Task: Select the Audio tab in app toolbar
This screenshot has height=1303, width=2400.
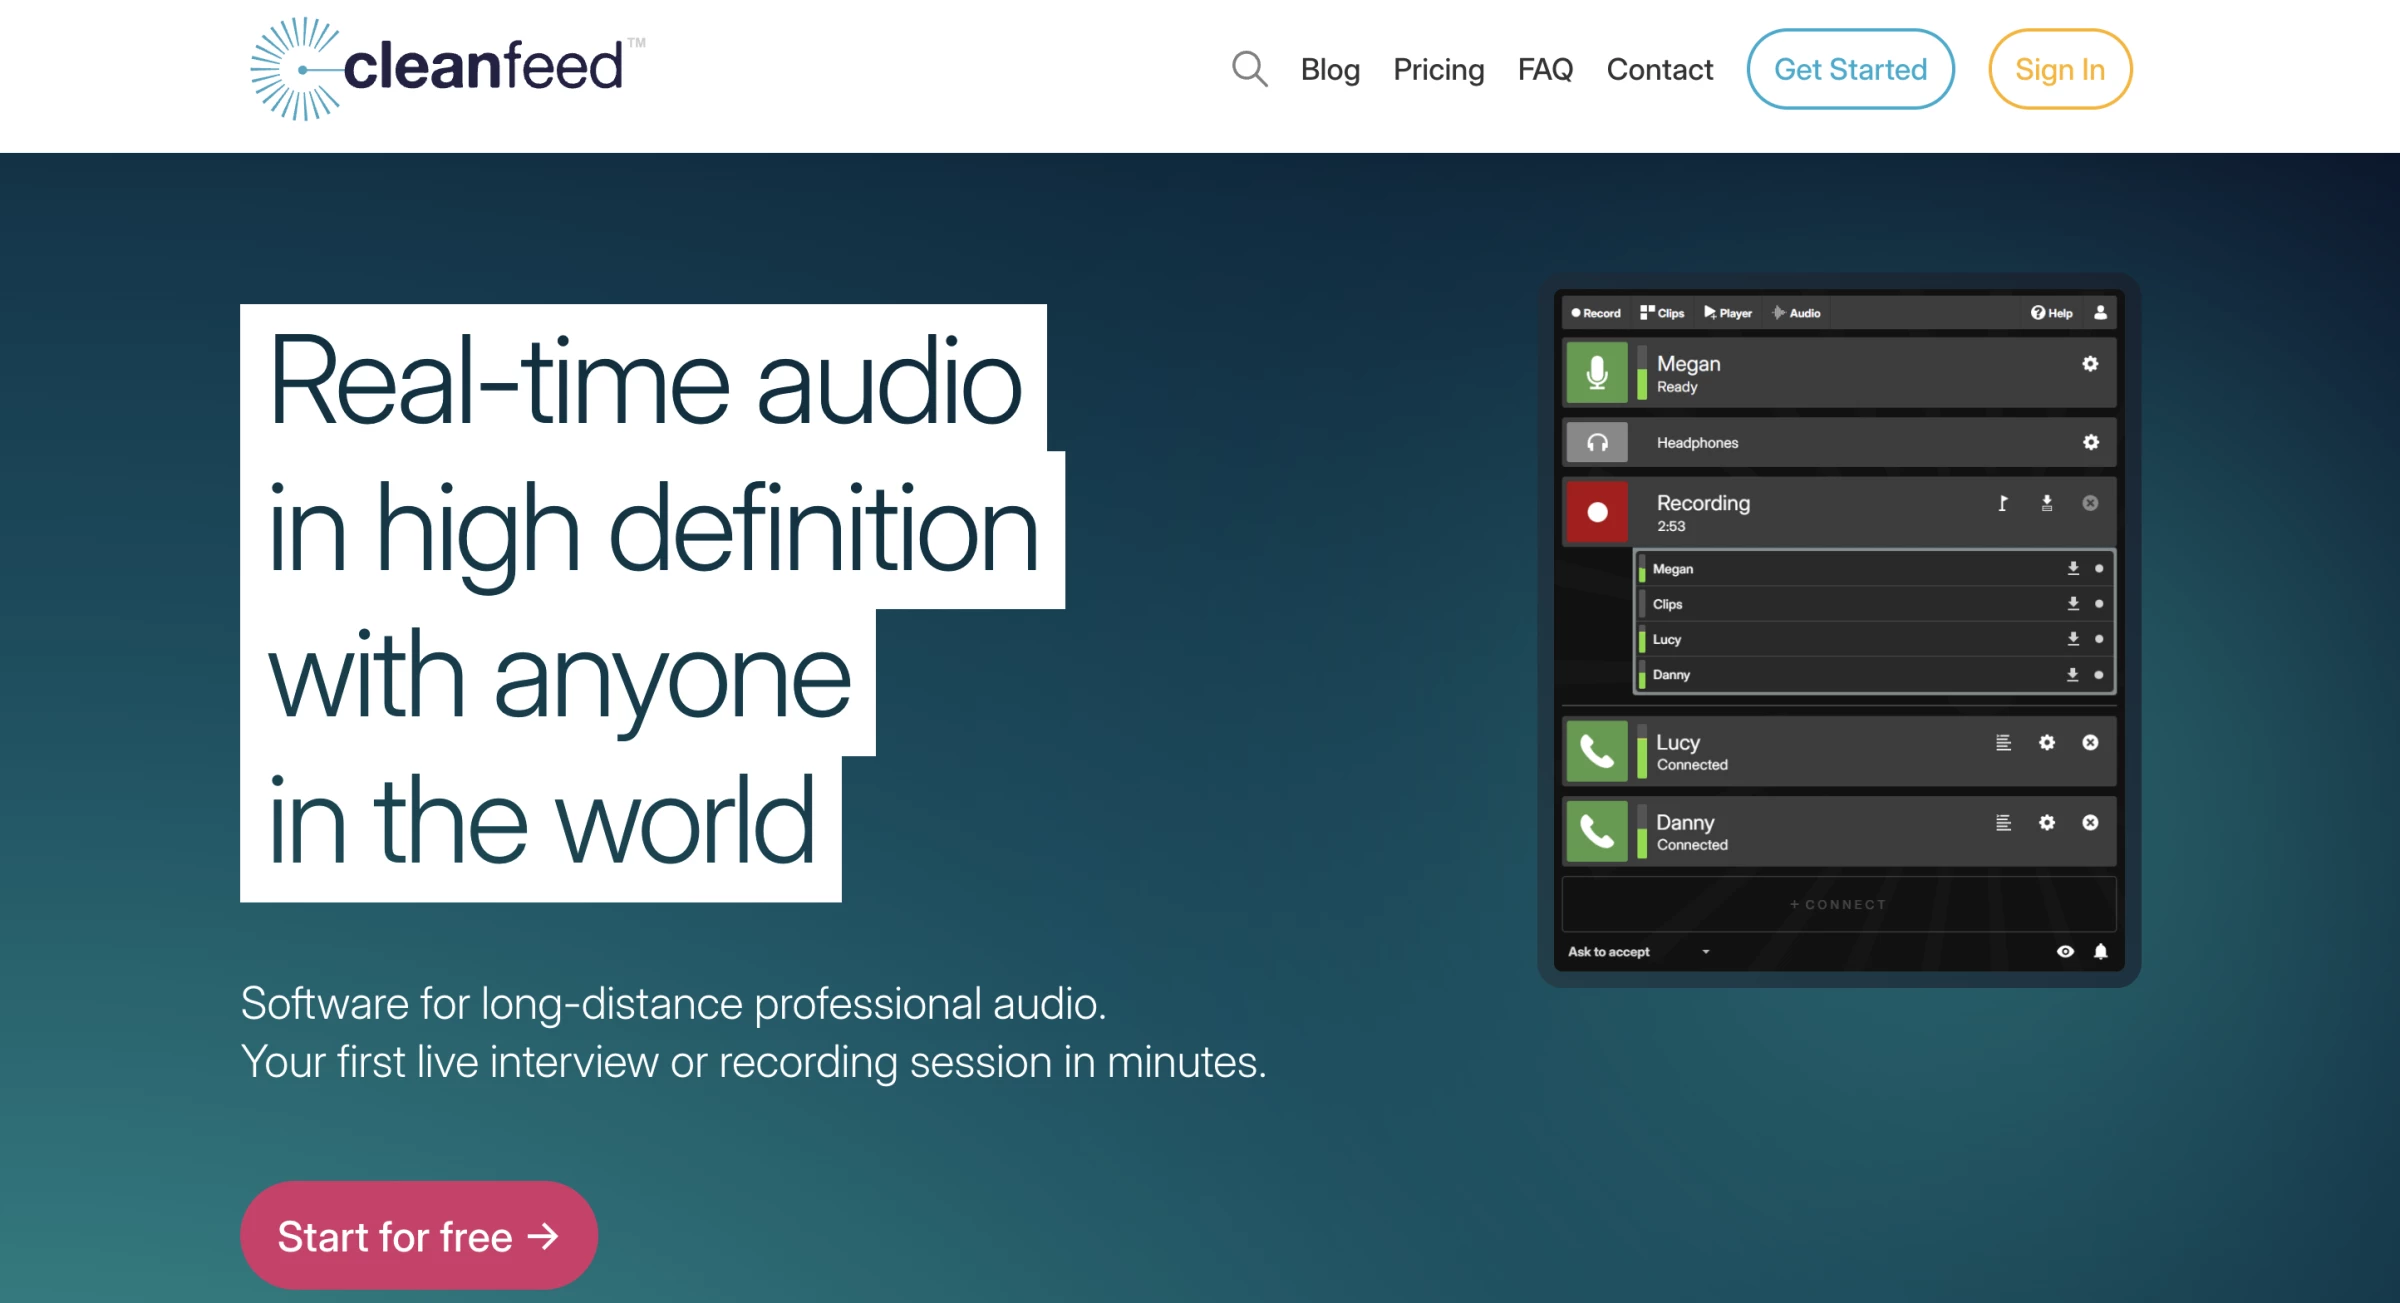Action: 1796,313
